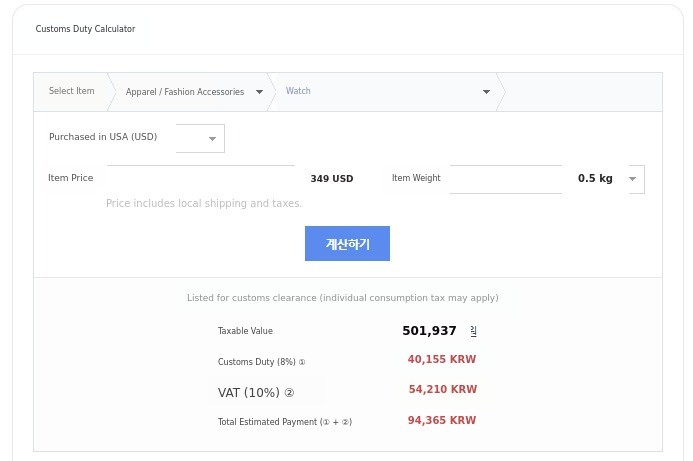
Task: Open the Apparel / Fashion Accessories category dropdown
Action: tap(193, 92)
